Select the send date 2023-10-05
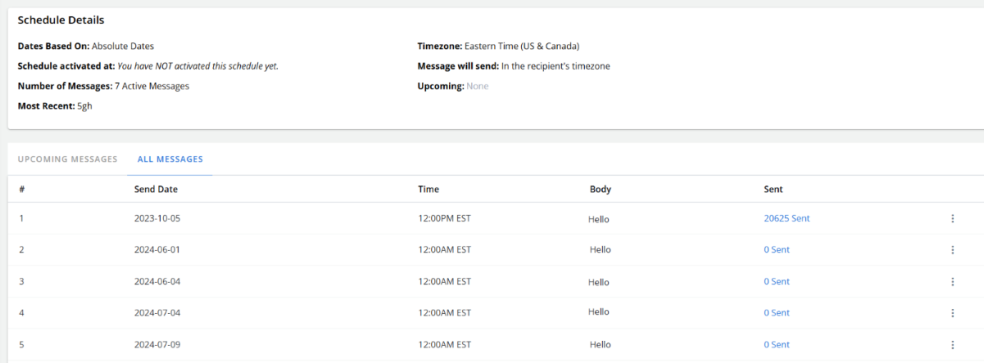 pyautogui.click(x=157, y=219)
